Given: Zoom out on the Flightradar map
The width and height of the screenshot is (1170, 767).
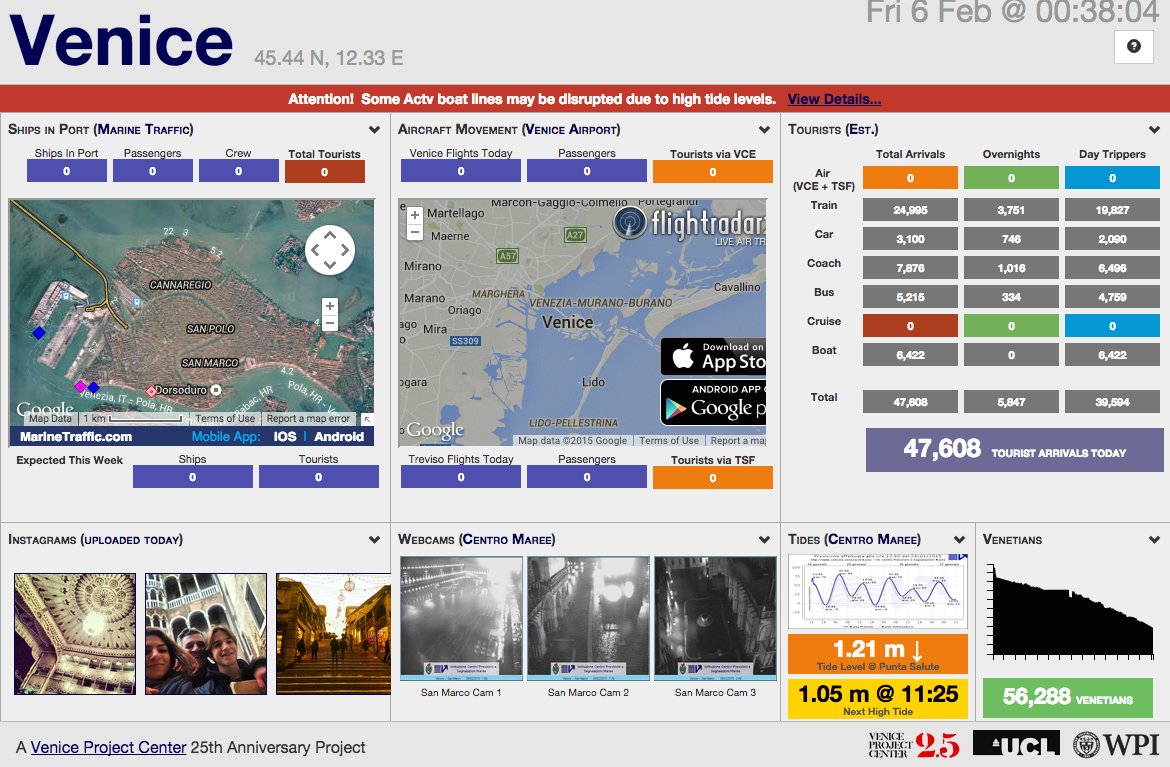Looking at the screenshot, I should [415, 232].
